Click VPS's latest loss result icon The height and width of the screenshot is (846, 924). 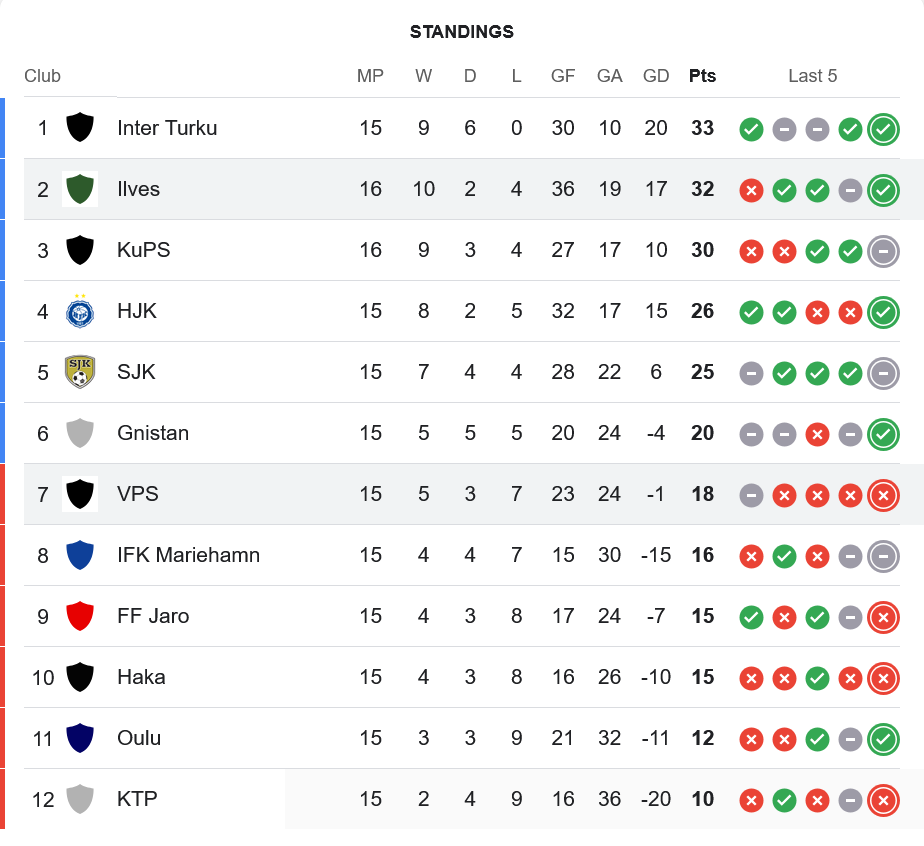883,495
